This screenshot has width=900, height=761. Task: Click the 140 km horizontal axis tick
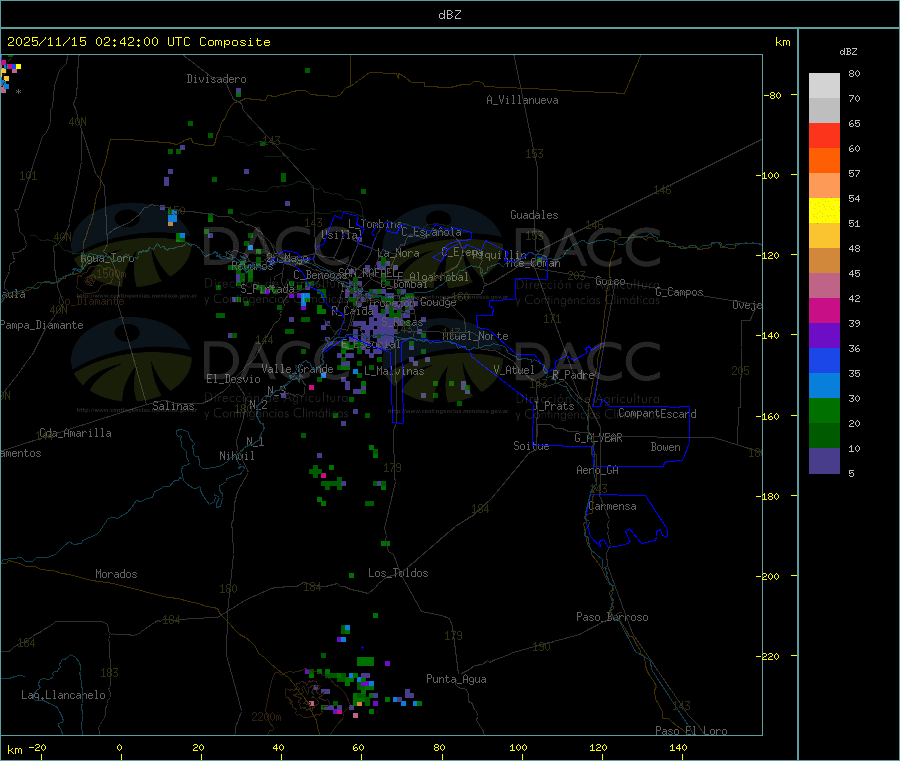[678, 747]
